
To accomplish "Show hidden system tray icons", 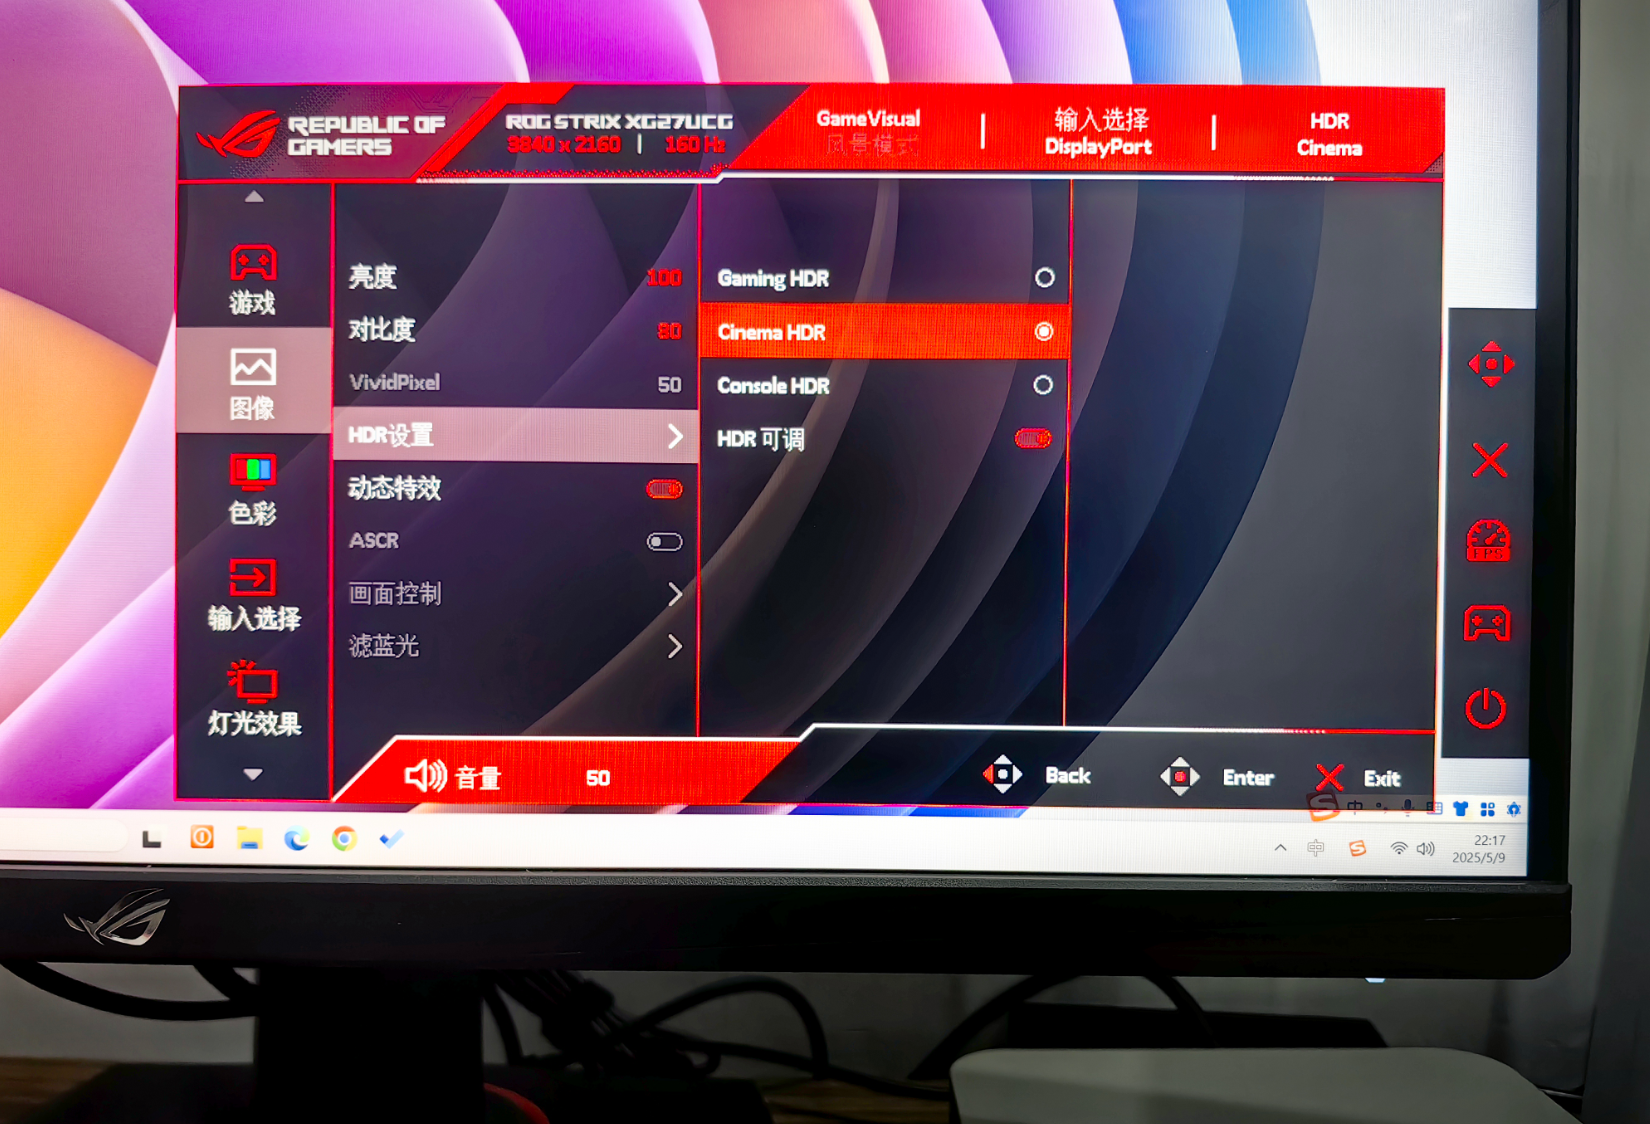I will 1280,848.
